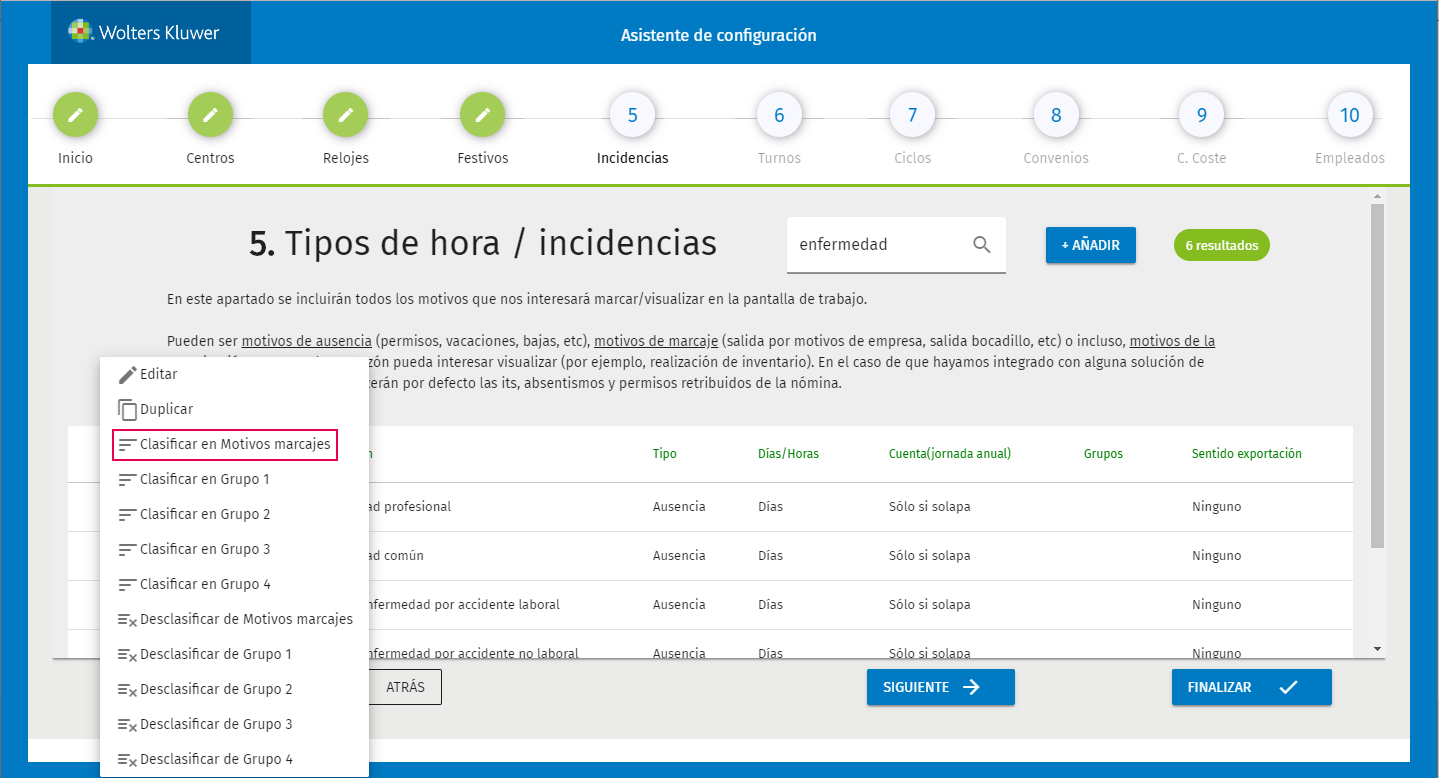Go to the Festivos step pencil icon
Viewport: 1439px width, 778px height.
coord(482,115)
